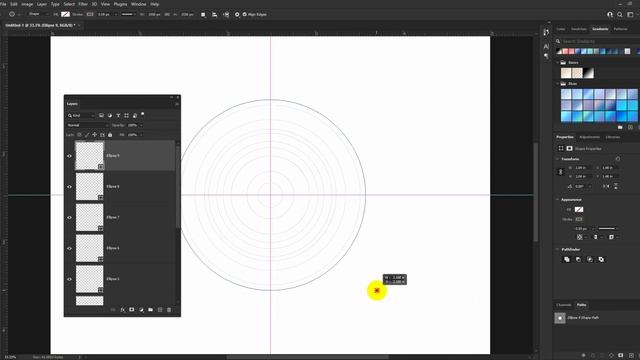Create new gradient group folder icon

[x=620, y=127]
